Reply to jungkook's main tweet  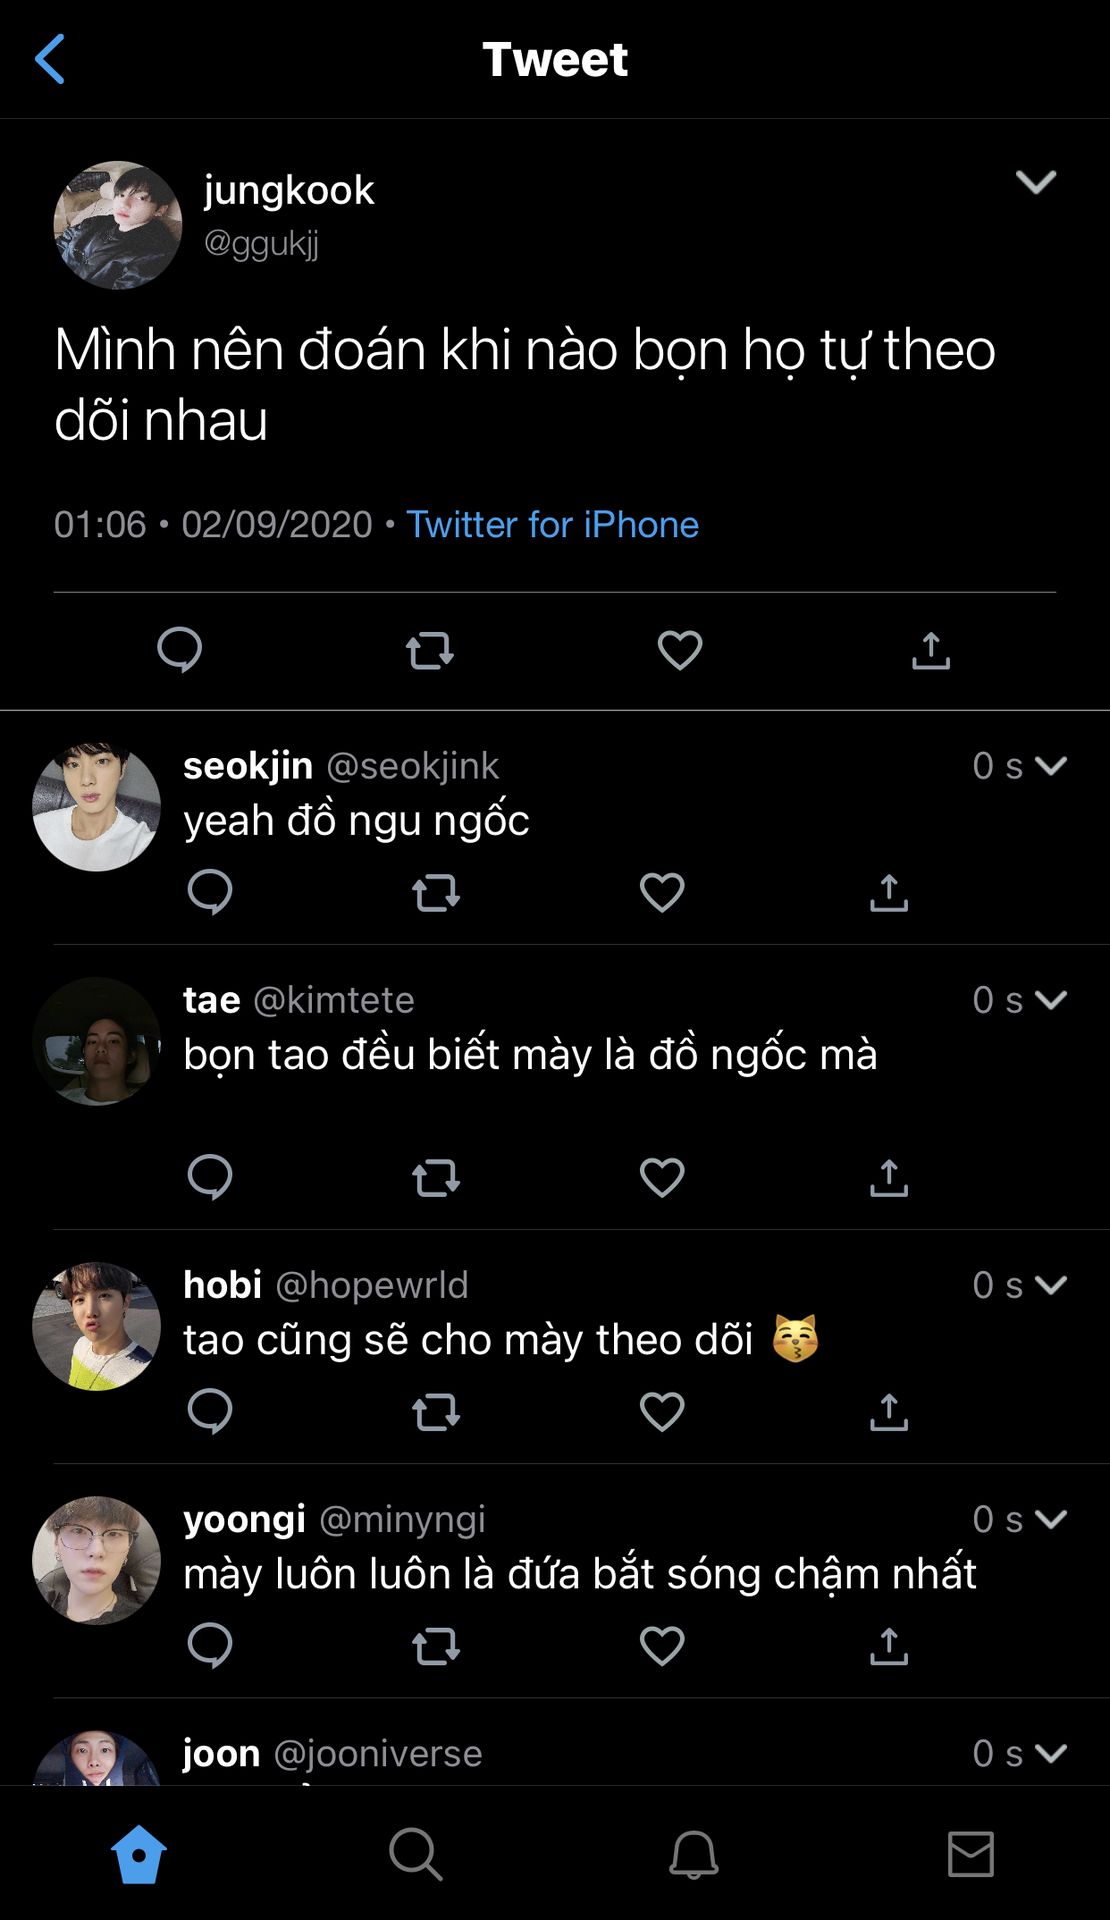(180, 650)
